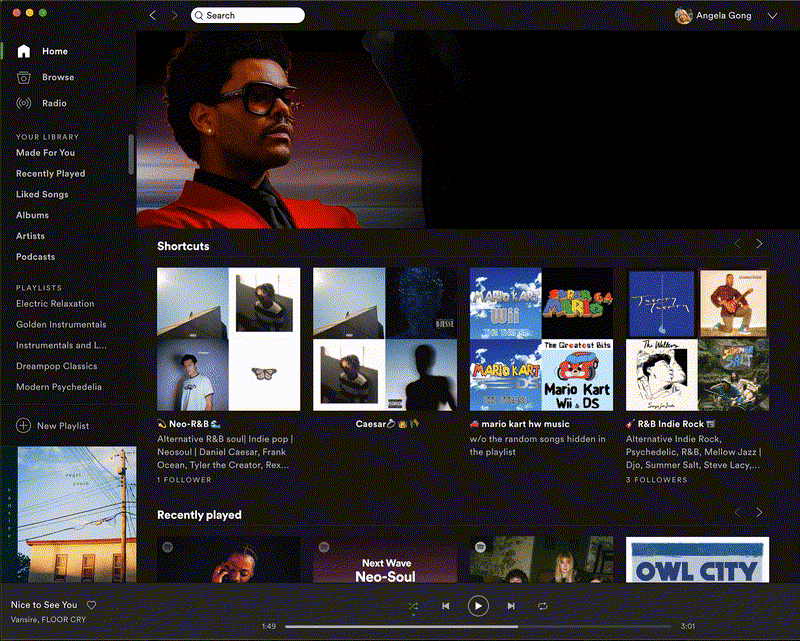Click the Home icon in sidebar
The image size is (800, 641).
point(24,51)
